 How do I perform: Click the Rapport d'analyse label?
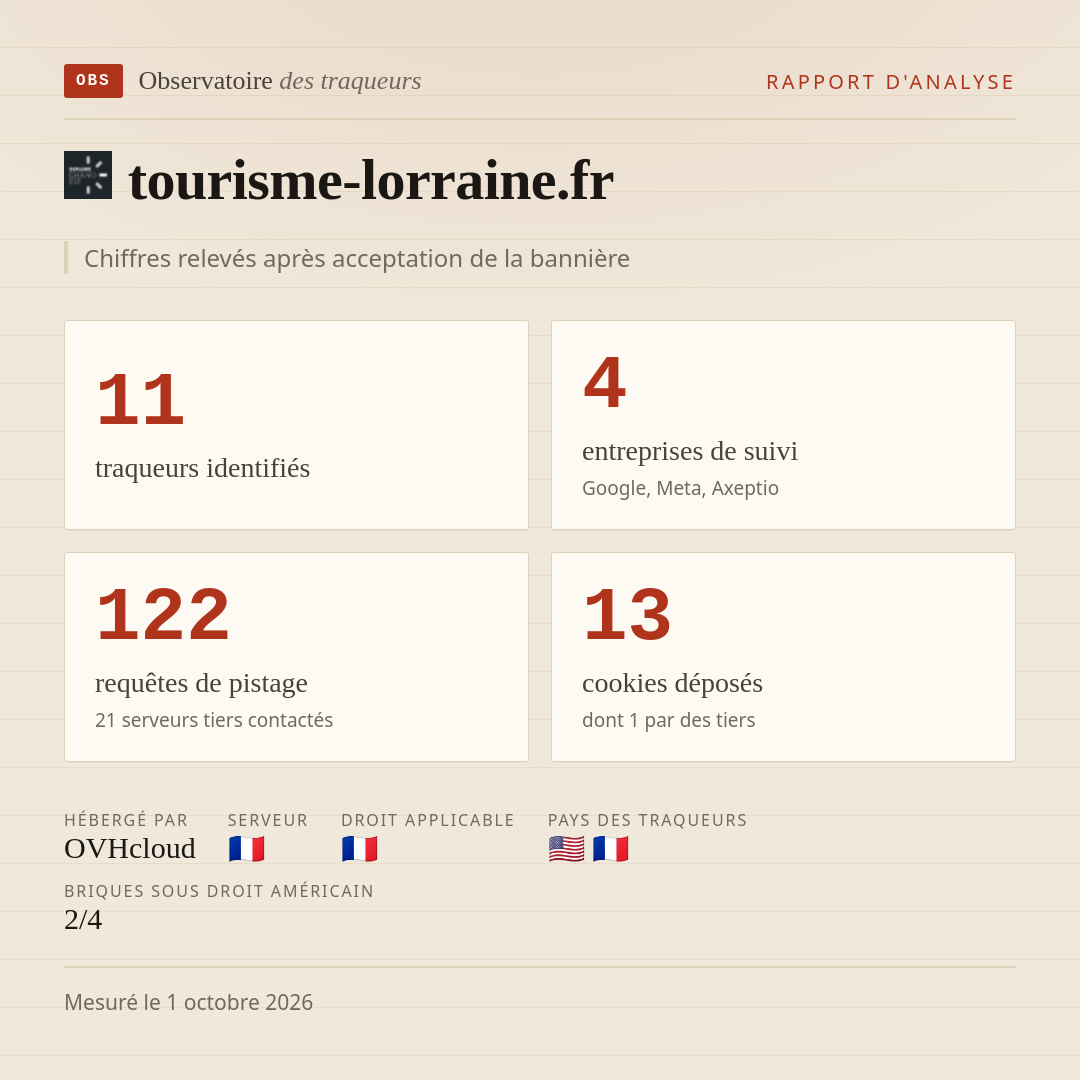[x=891, y=82]
